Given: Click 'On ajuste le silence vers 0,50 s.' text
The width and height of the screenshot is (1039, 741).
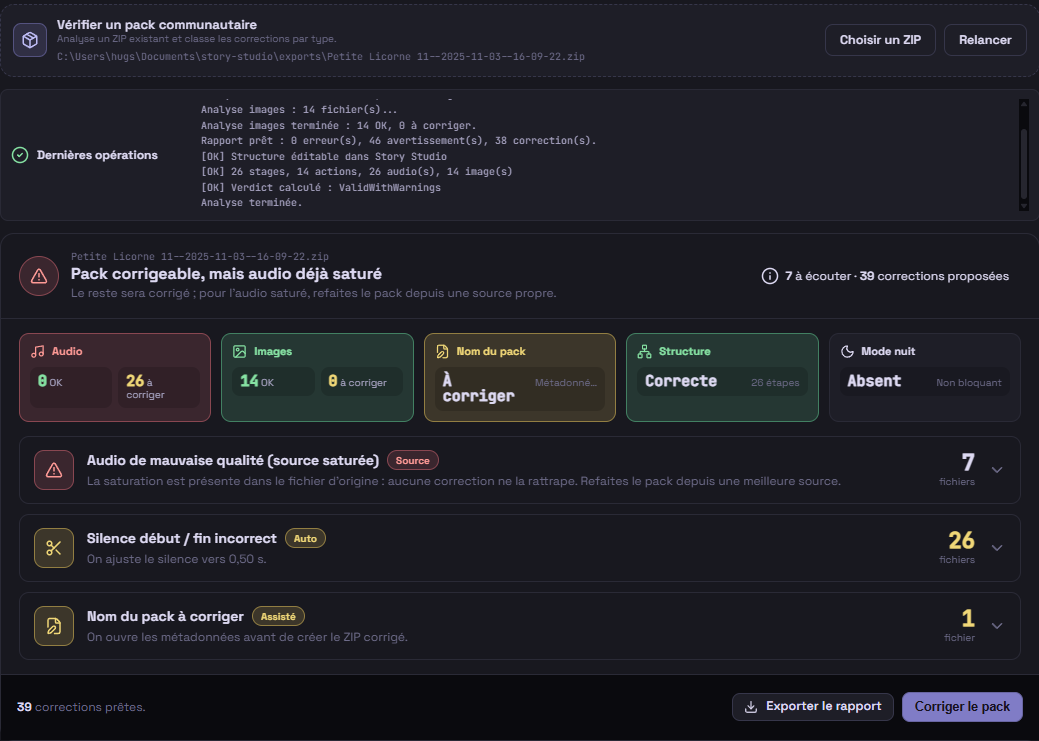Looking at the screenshot, I should click(176, 559).
